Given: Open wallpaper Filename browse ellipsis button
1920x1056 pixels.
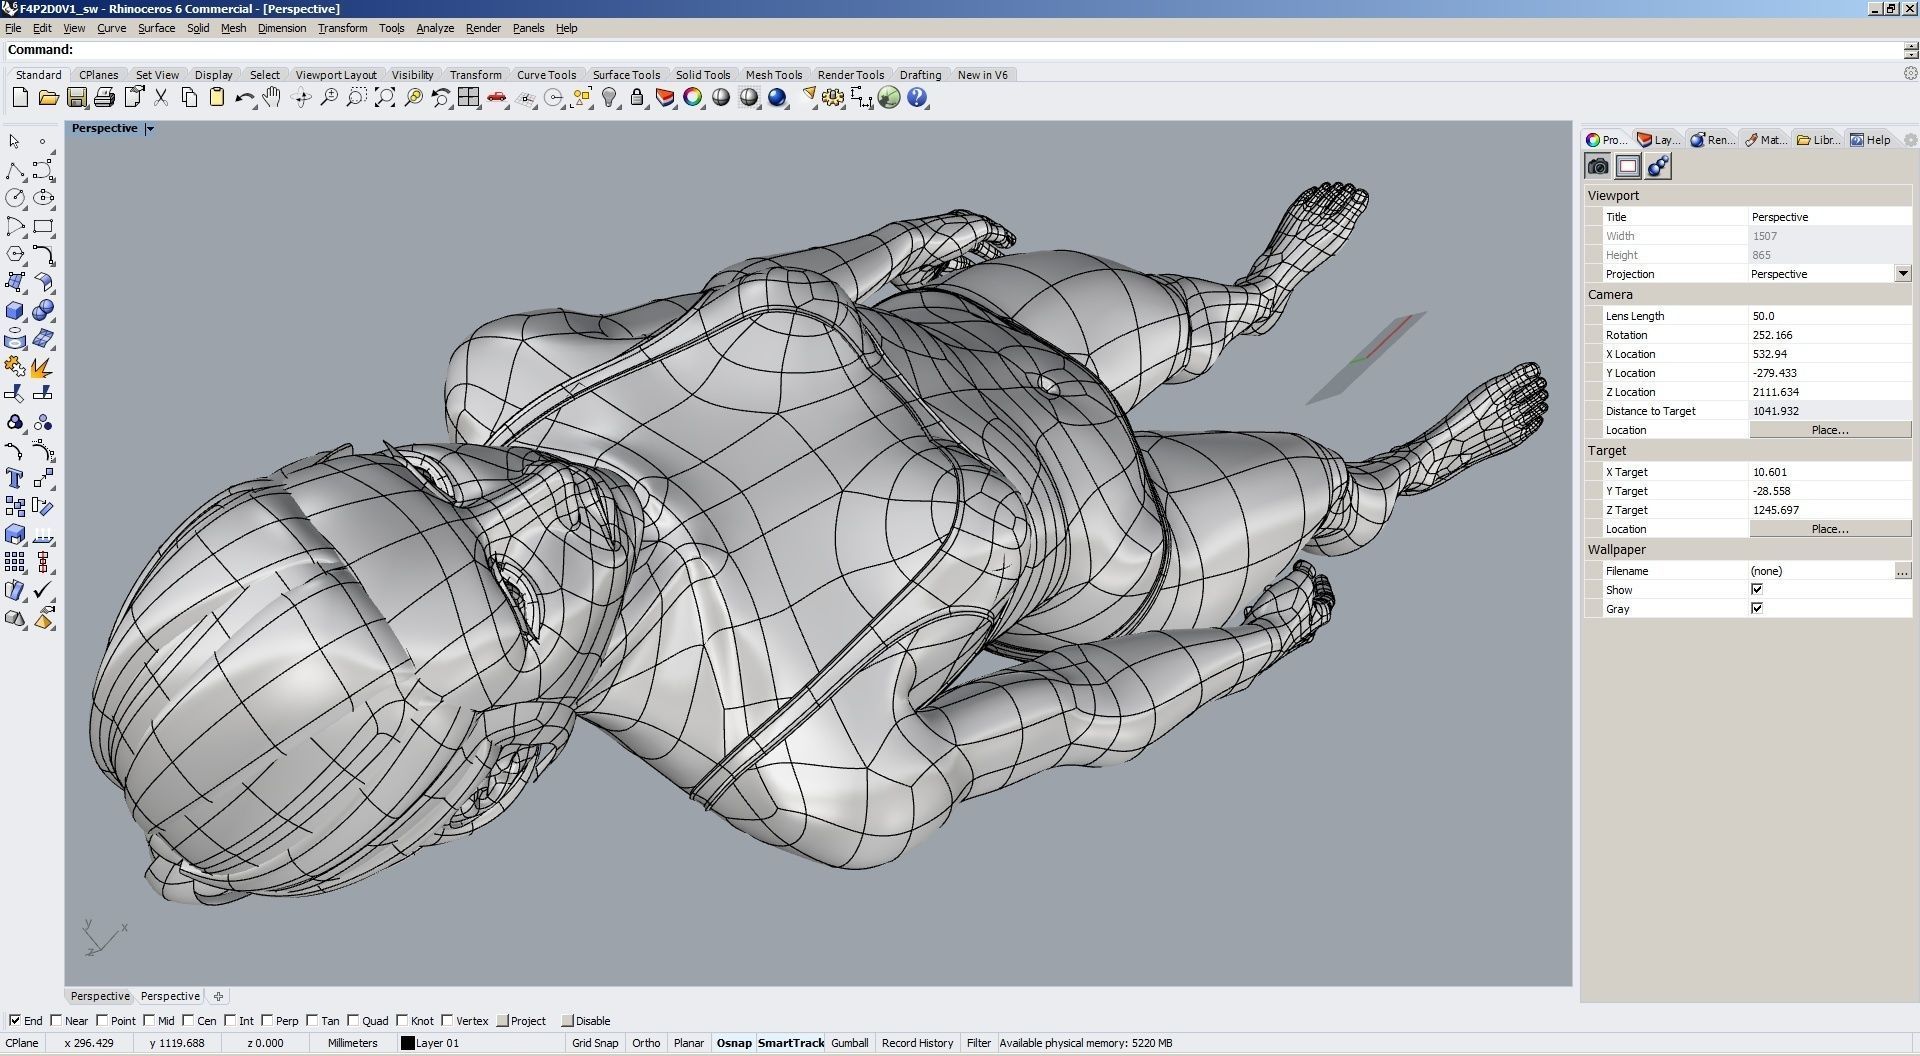Looking at the screenshot, I should pos(1902,571).
